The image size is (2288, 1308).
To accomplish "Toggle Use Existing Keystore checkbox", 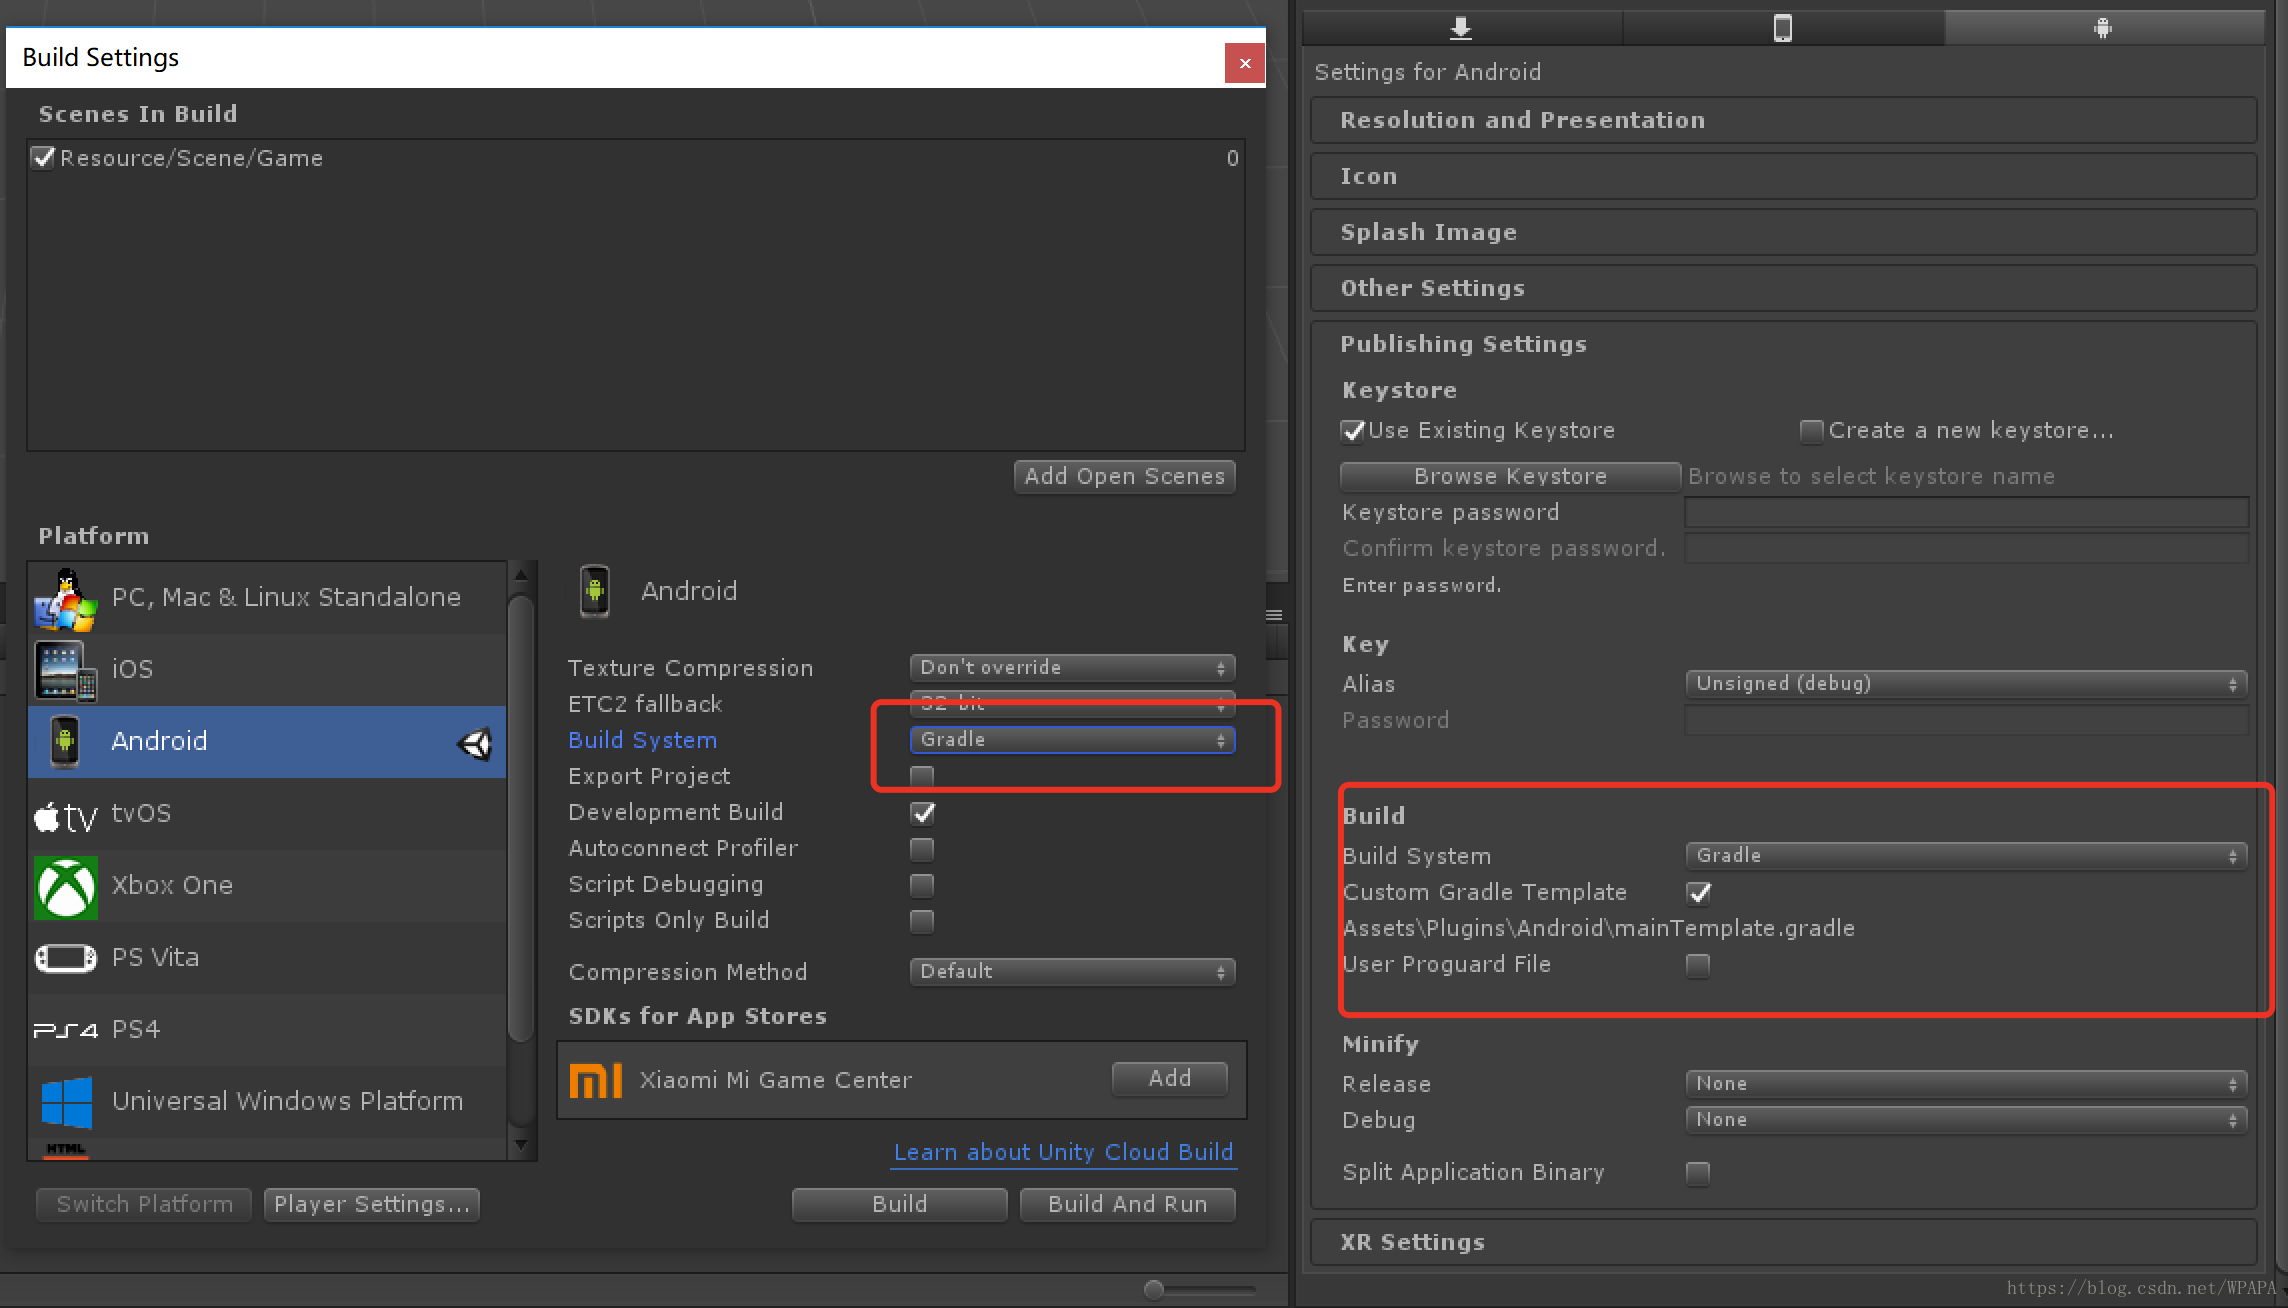I will click(1353, 431).
